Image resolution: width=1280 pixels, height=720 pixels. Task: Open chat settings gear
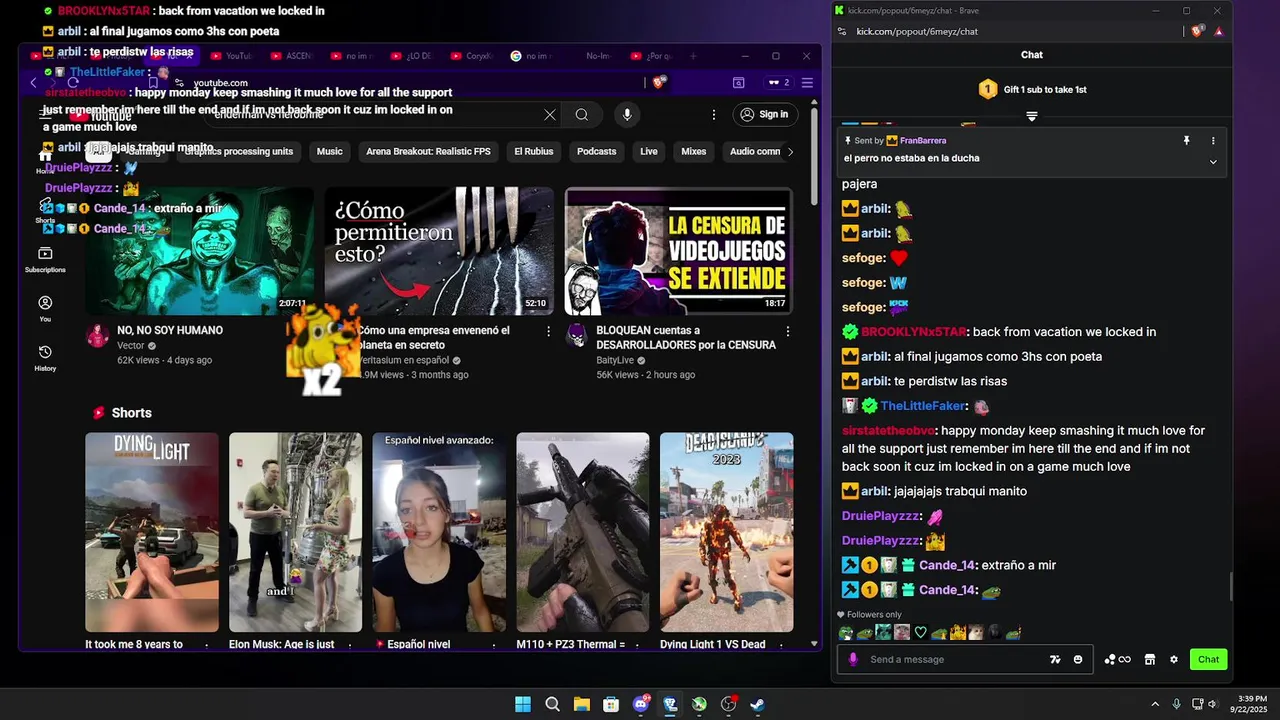pyautogui.click(x=1174, y=659)
